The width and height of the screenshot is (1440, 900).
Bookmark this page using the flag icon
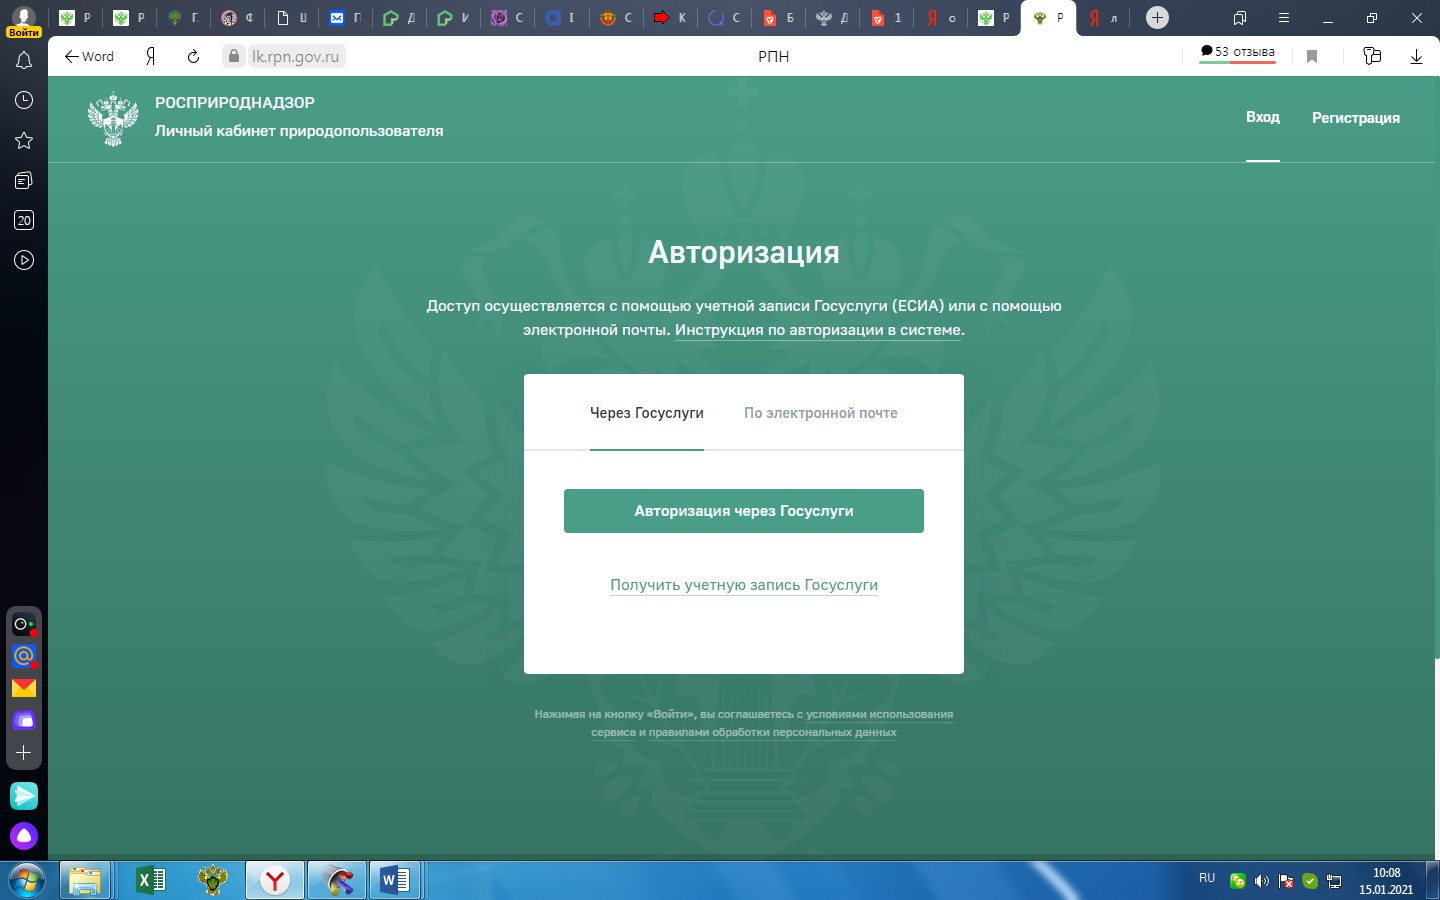1312,57
